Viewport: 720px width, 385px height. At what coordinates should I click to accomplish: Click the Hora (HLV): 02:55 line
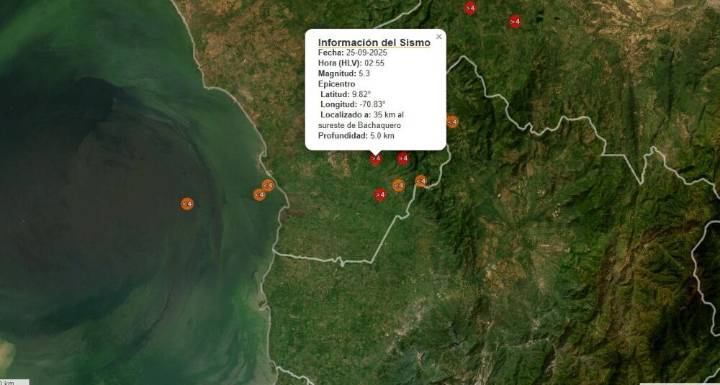(351, 63)
